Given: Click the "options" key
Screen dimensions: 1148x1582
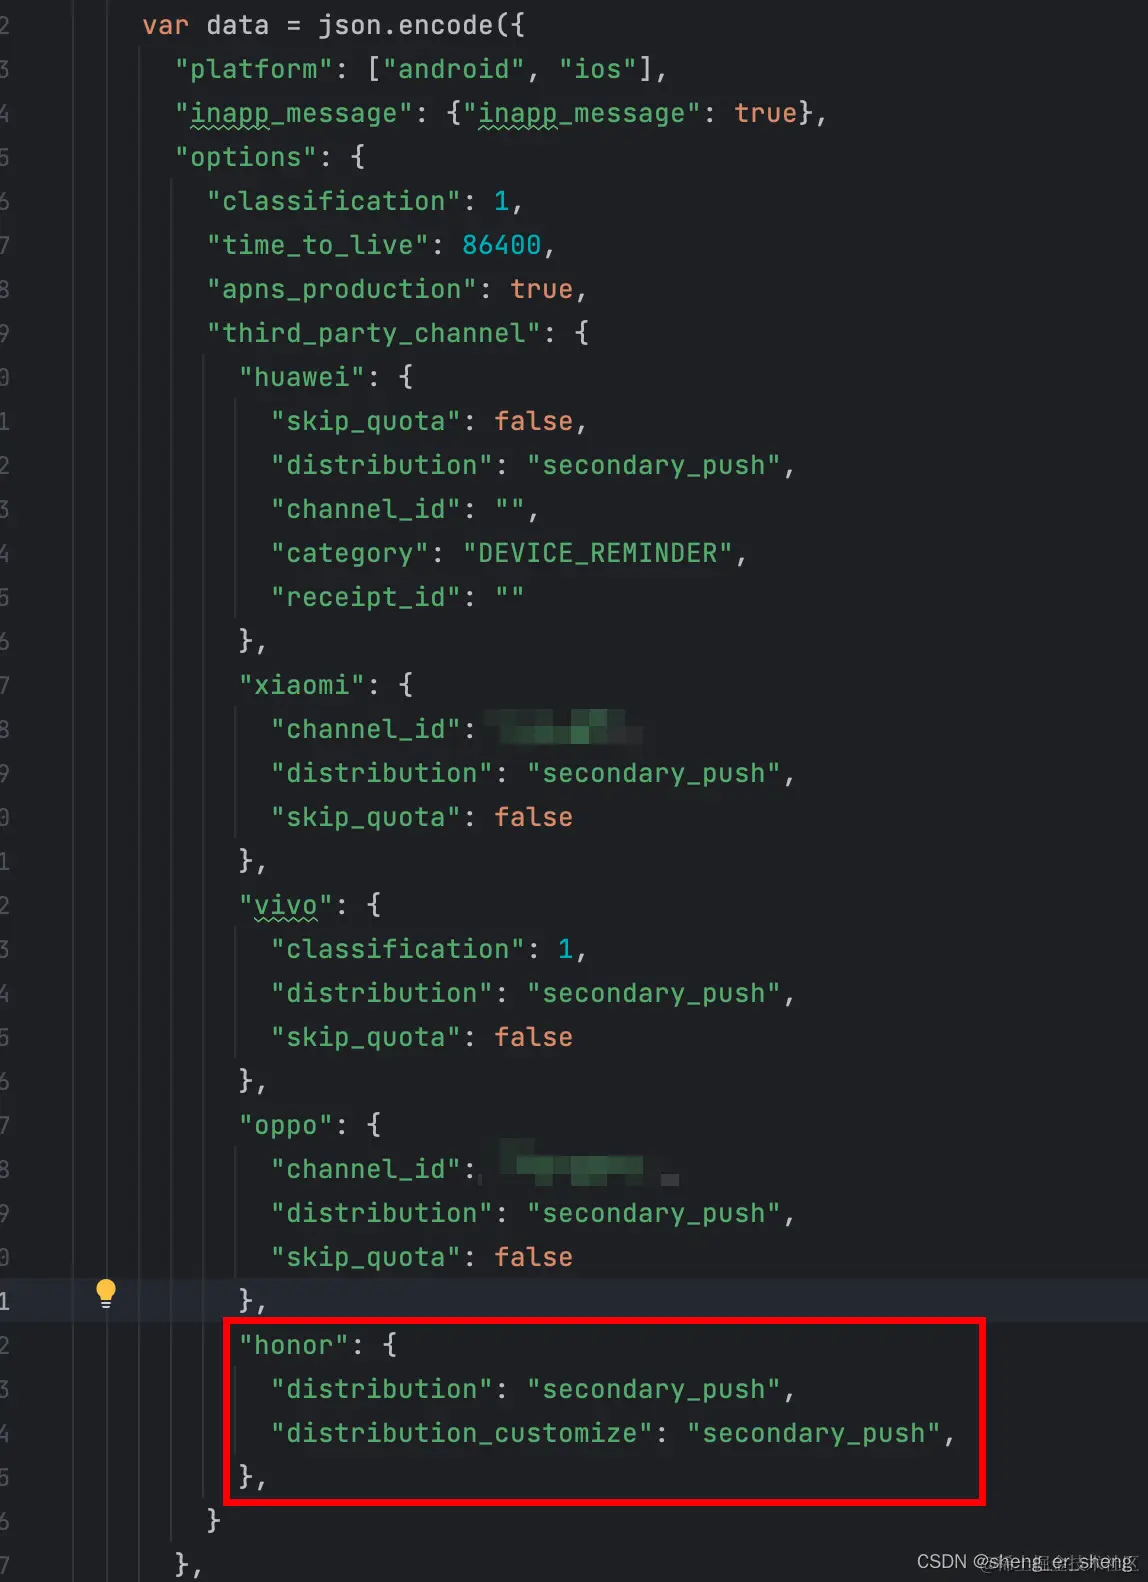Looking at the screenshot, I should [x=247, y=157].
